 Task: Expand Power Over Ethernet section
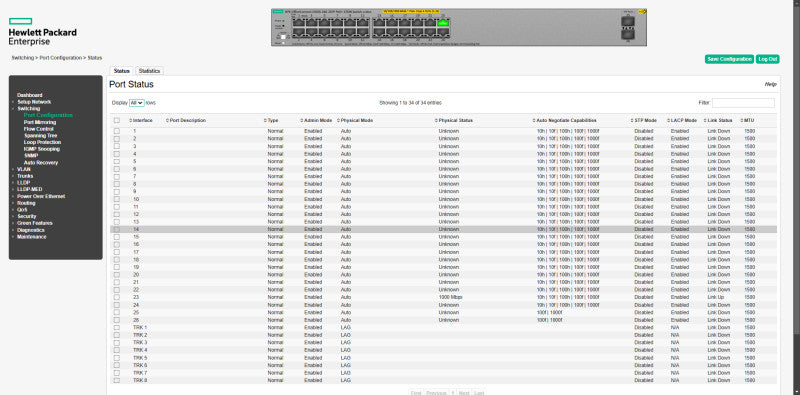click(x=41, y=196)
